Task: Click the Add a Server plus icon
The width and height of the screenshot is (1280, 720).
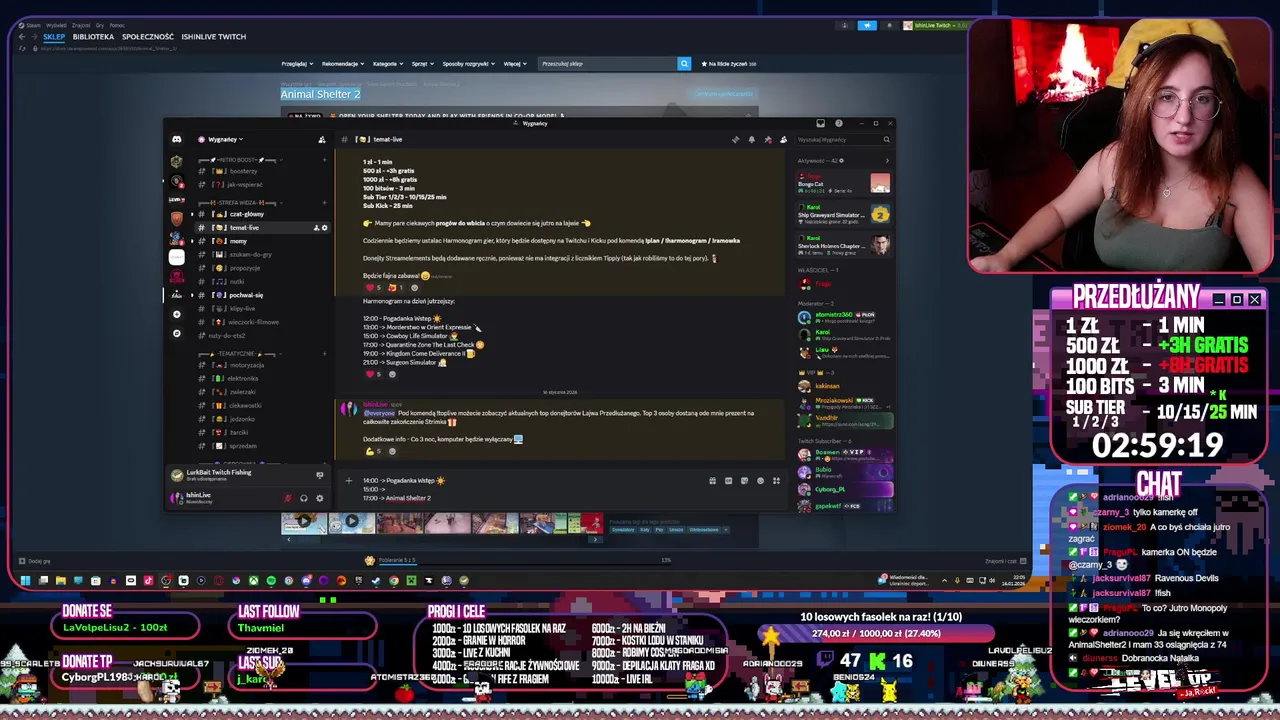Action: pyautogui.click(x=177, y=314)
